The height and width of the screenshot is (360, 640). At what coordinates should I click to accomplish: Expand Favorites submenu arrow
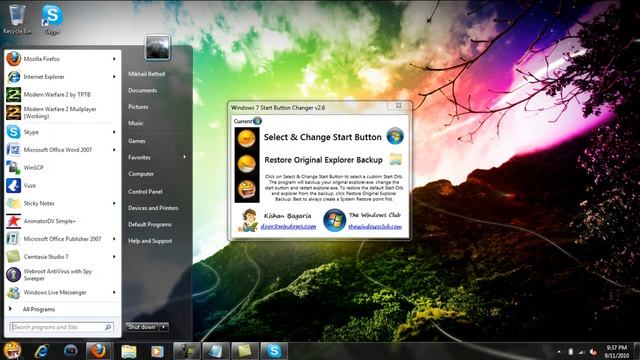(x=184, y=157)
